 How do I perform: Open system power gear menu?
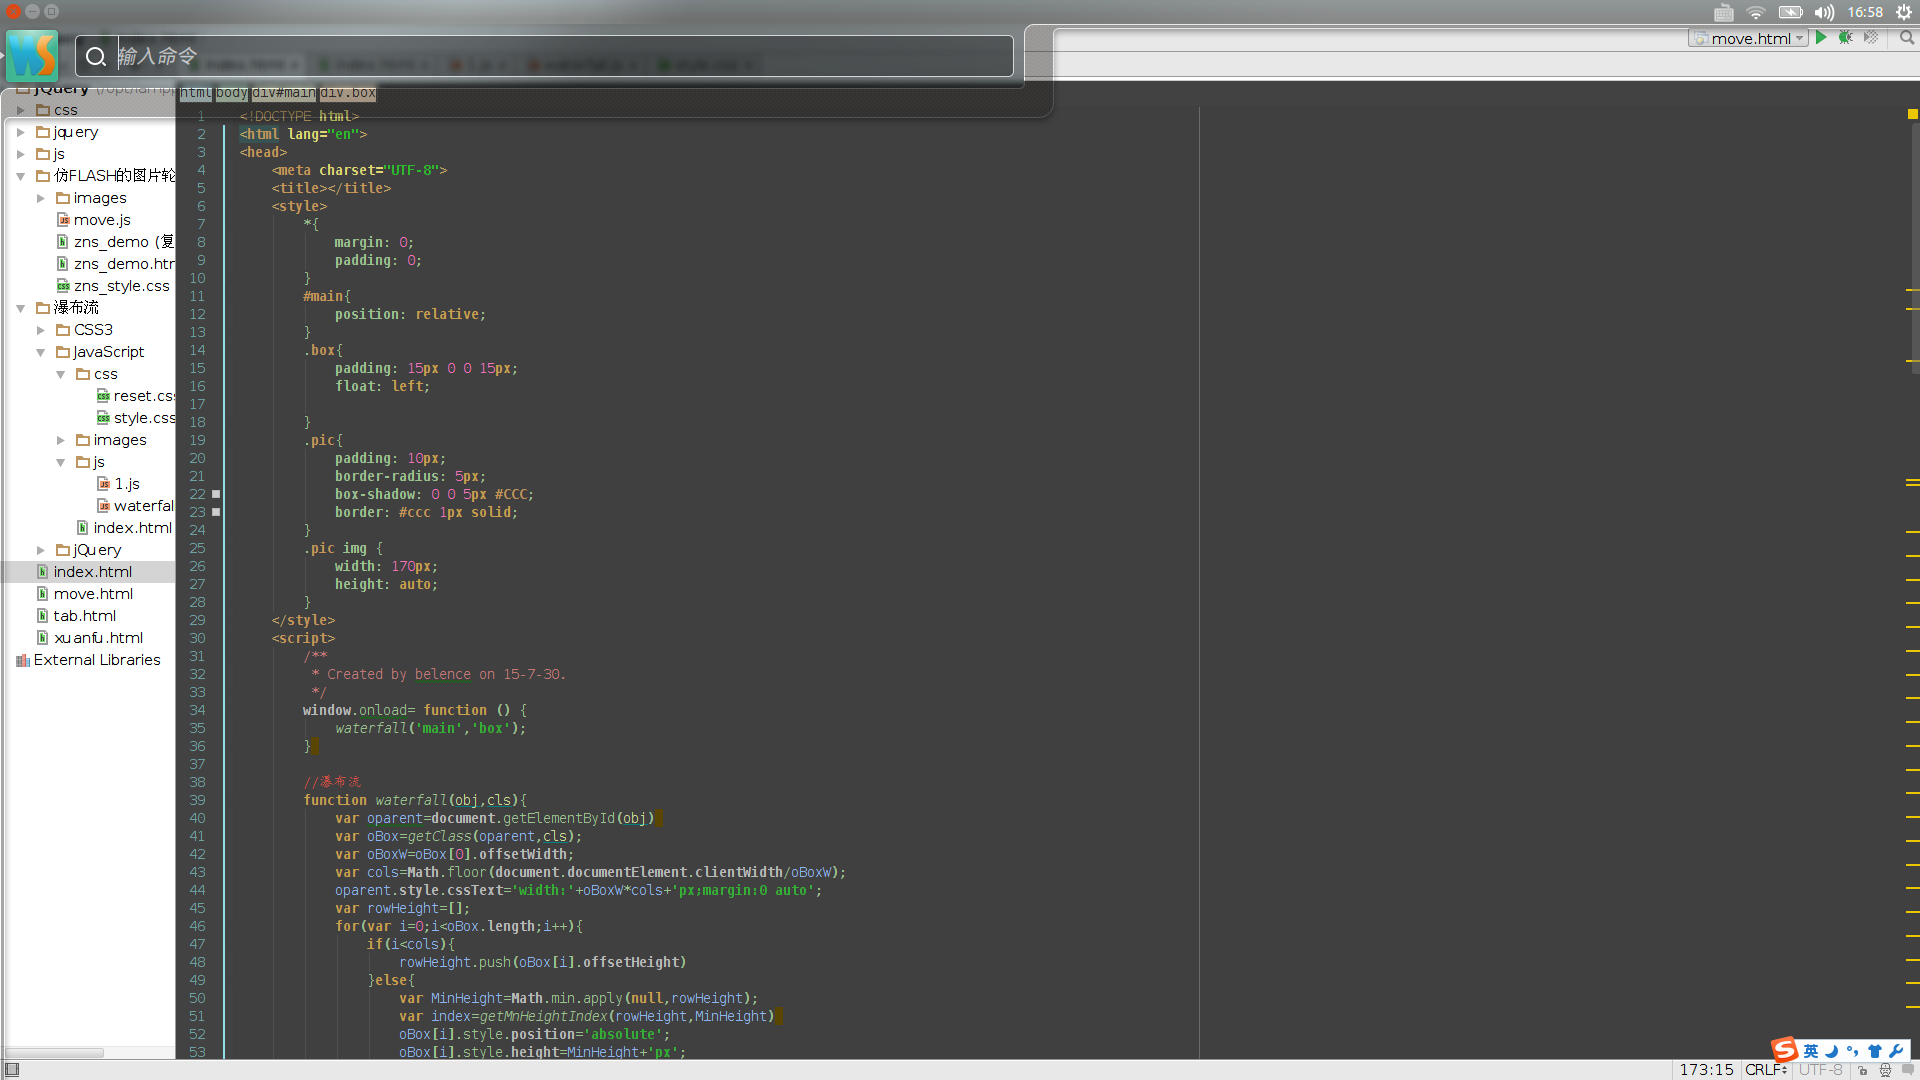pyautogui.click(x=1904, y=12)
